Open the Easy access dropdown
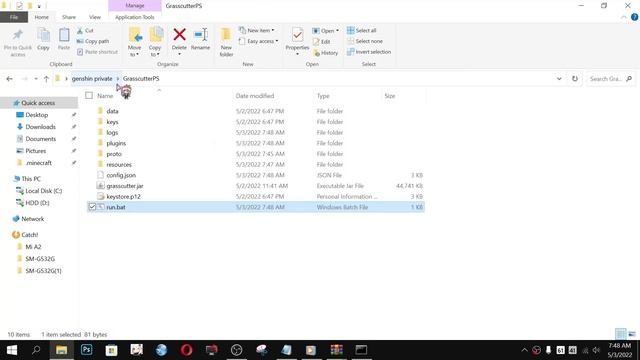 tap(258, 41)
